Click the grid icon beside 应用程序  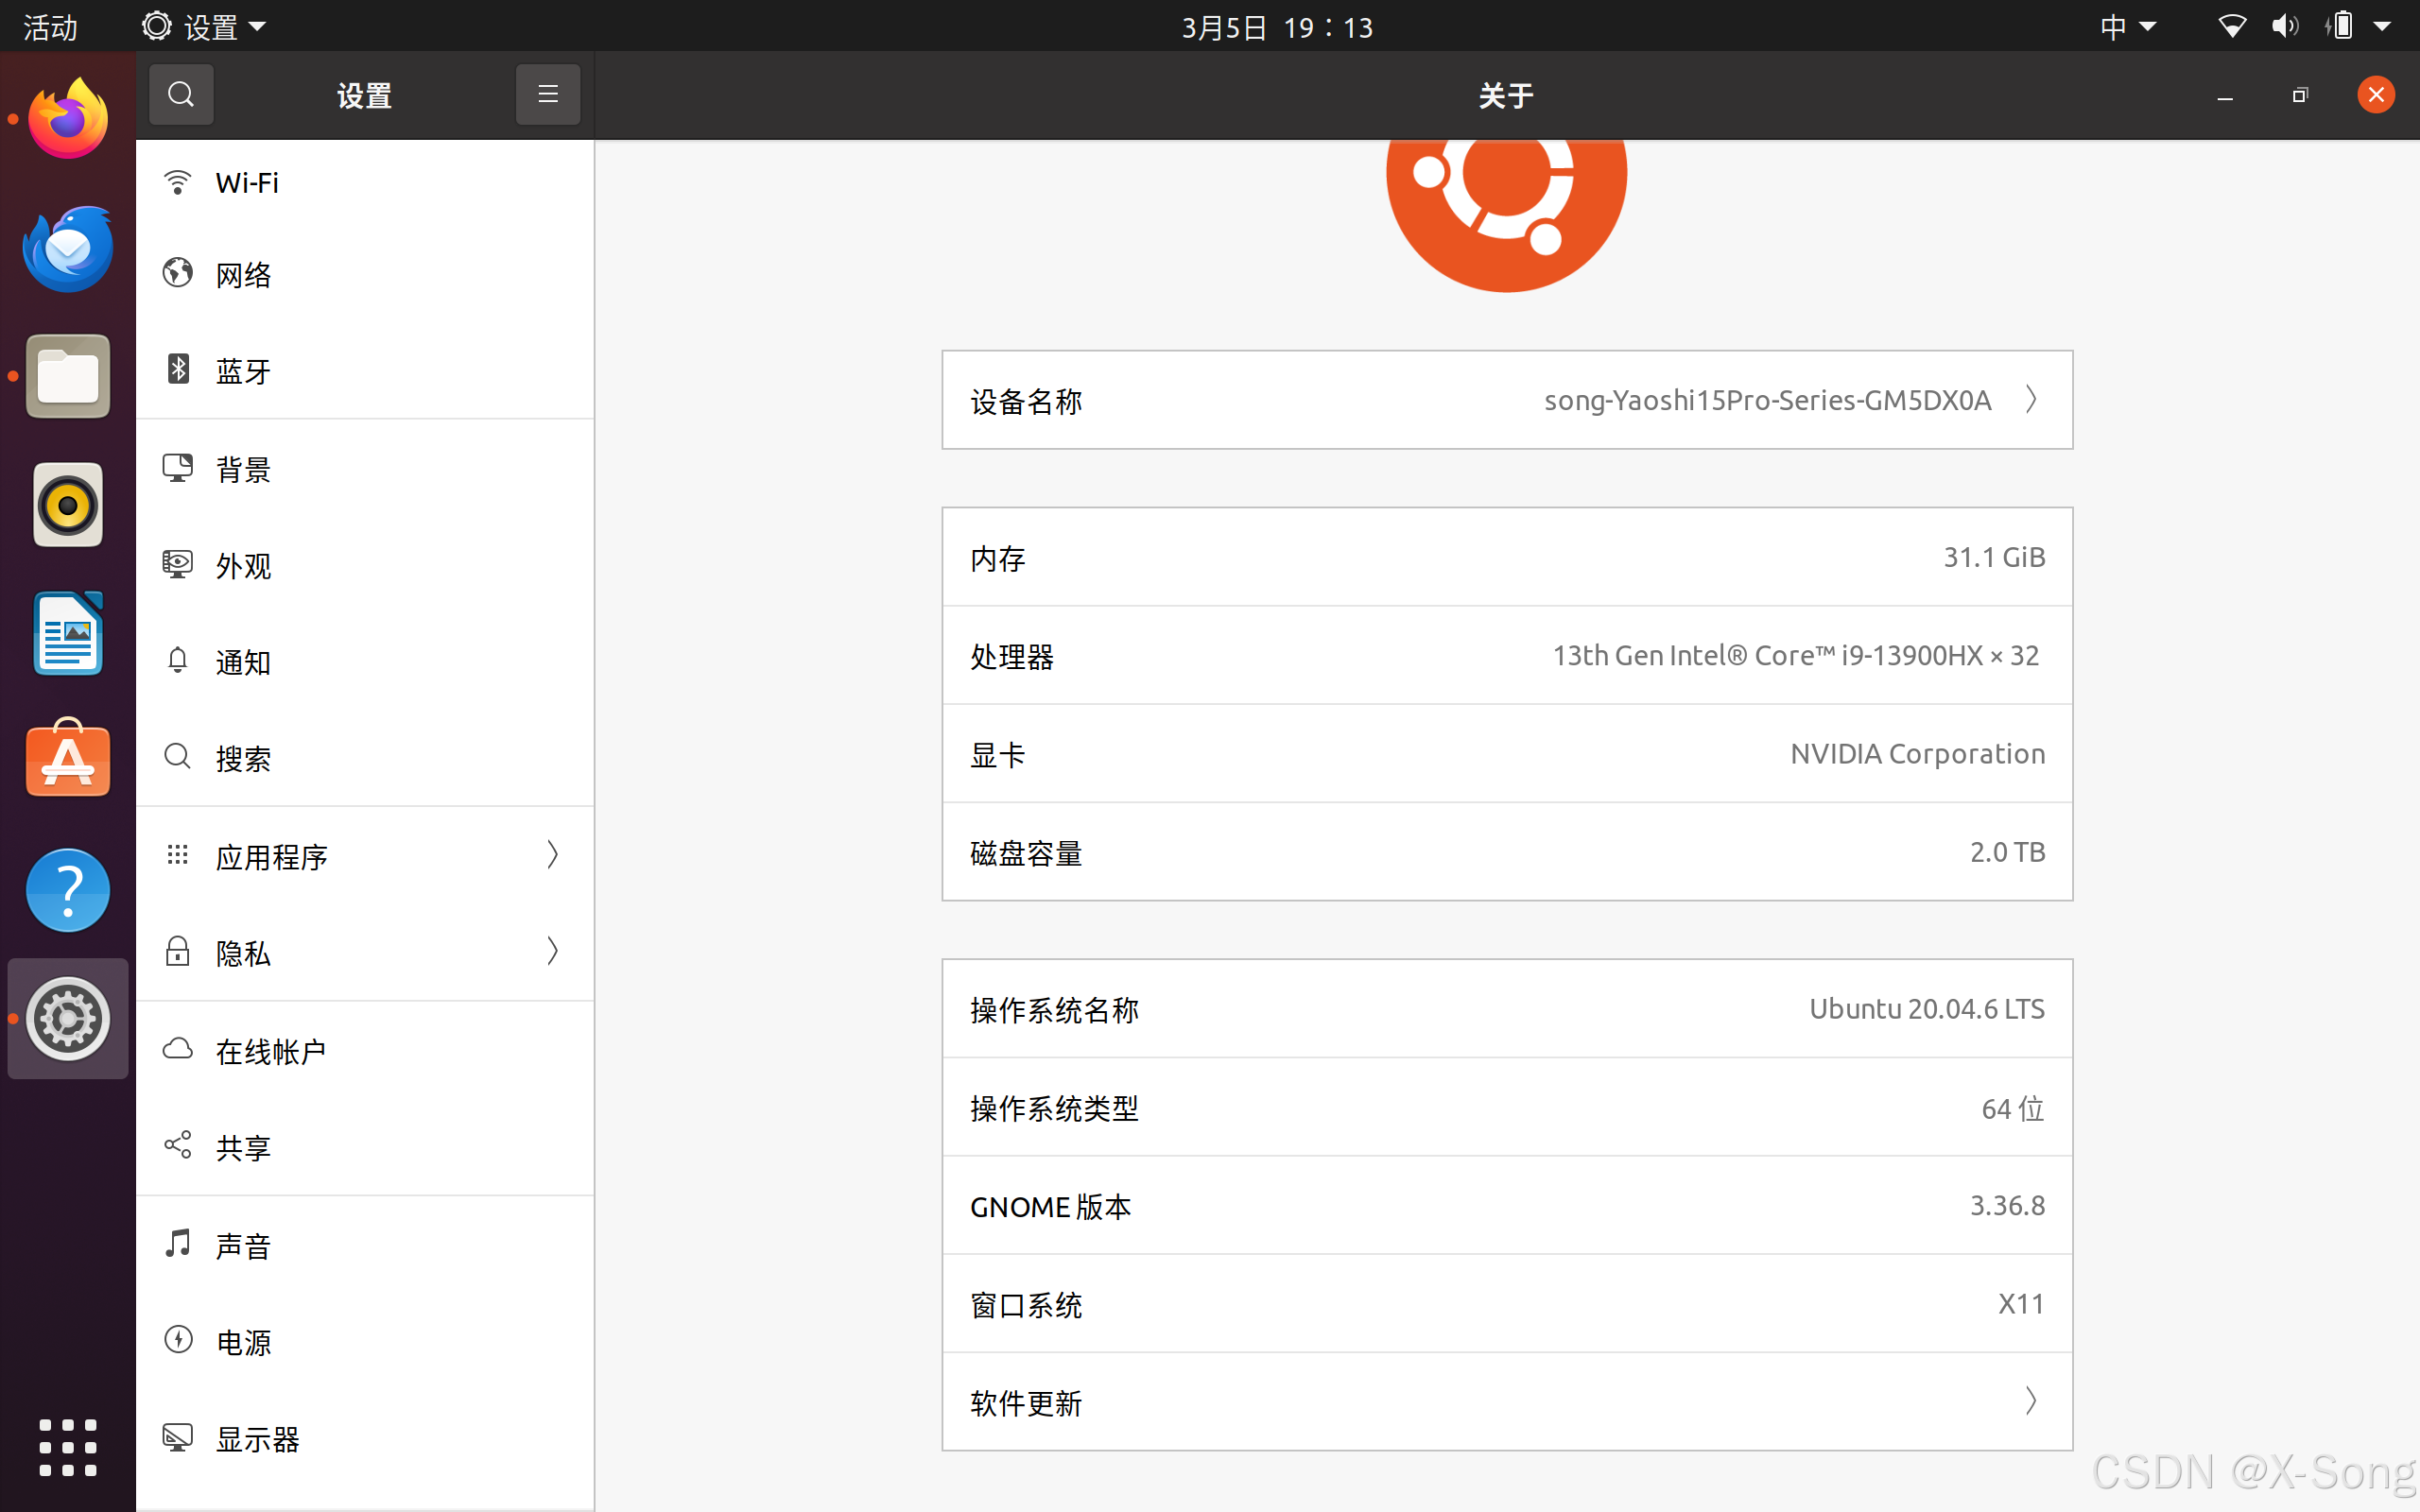pyautogui.click(x=178, y=854)
